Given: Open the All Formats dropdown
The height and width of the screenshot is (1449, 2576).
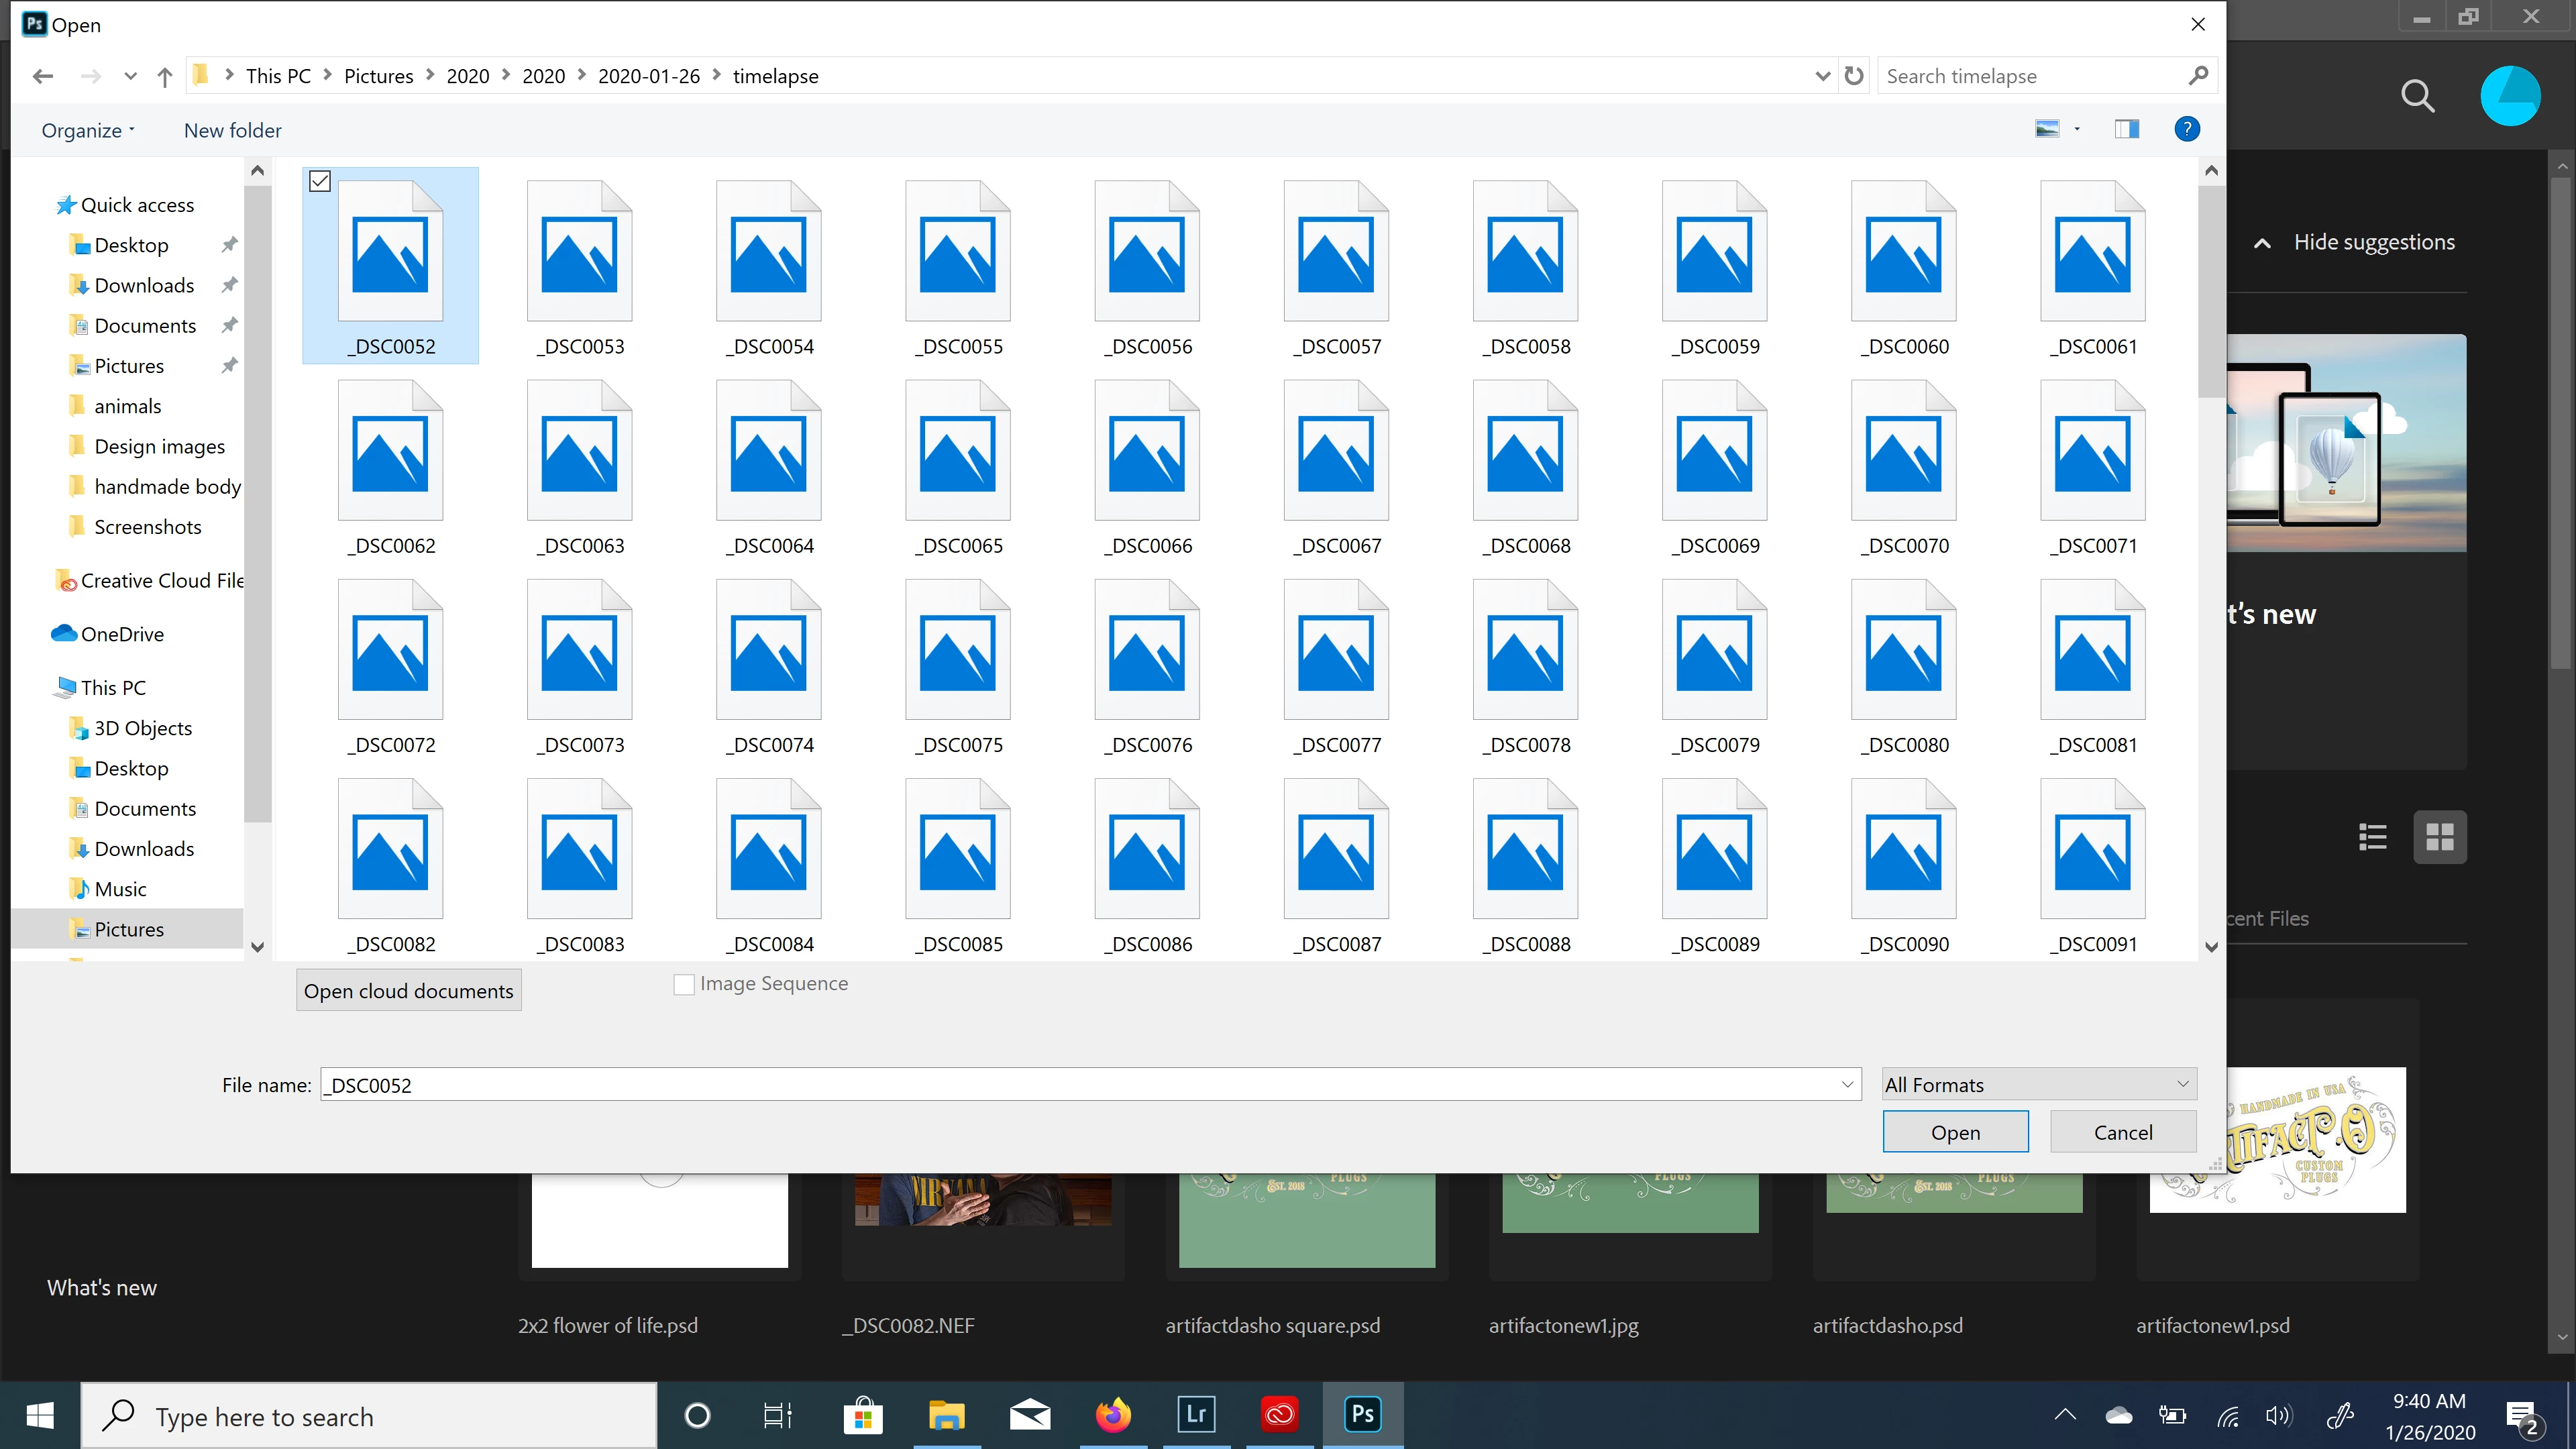Looking at the screenshot, I should click(2038, 1084).
